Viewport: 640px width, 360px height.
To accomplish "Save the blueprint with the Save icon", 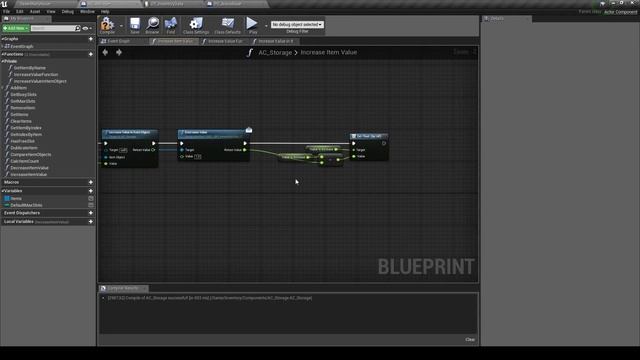I will 135,25.
